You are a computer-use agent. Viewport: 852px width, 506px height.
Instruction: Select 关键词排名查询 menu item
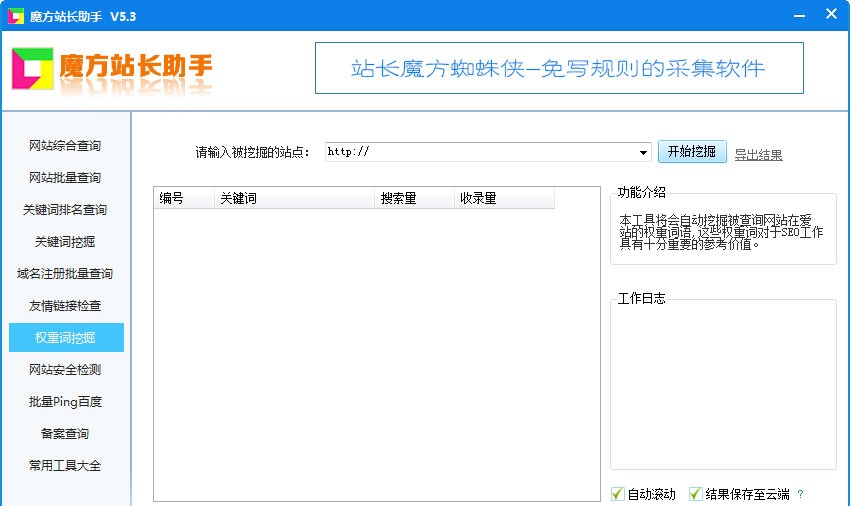pos(65,210)
